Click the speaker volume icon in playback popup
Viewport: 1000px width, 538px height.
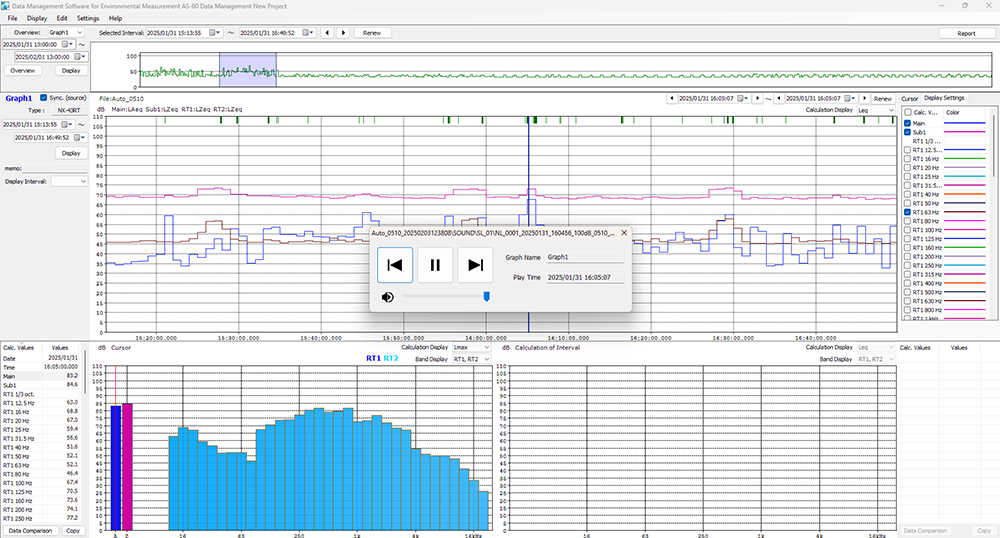click(388, 297)
